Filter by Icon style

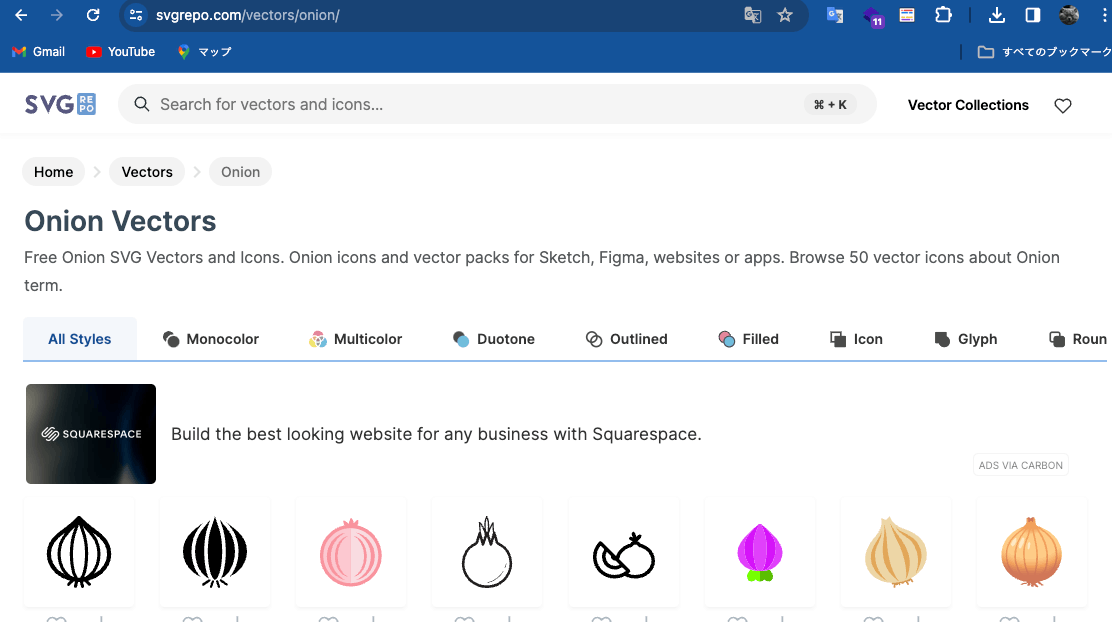coord(856,339)
